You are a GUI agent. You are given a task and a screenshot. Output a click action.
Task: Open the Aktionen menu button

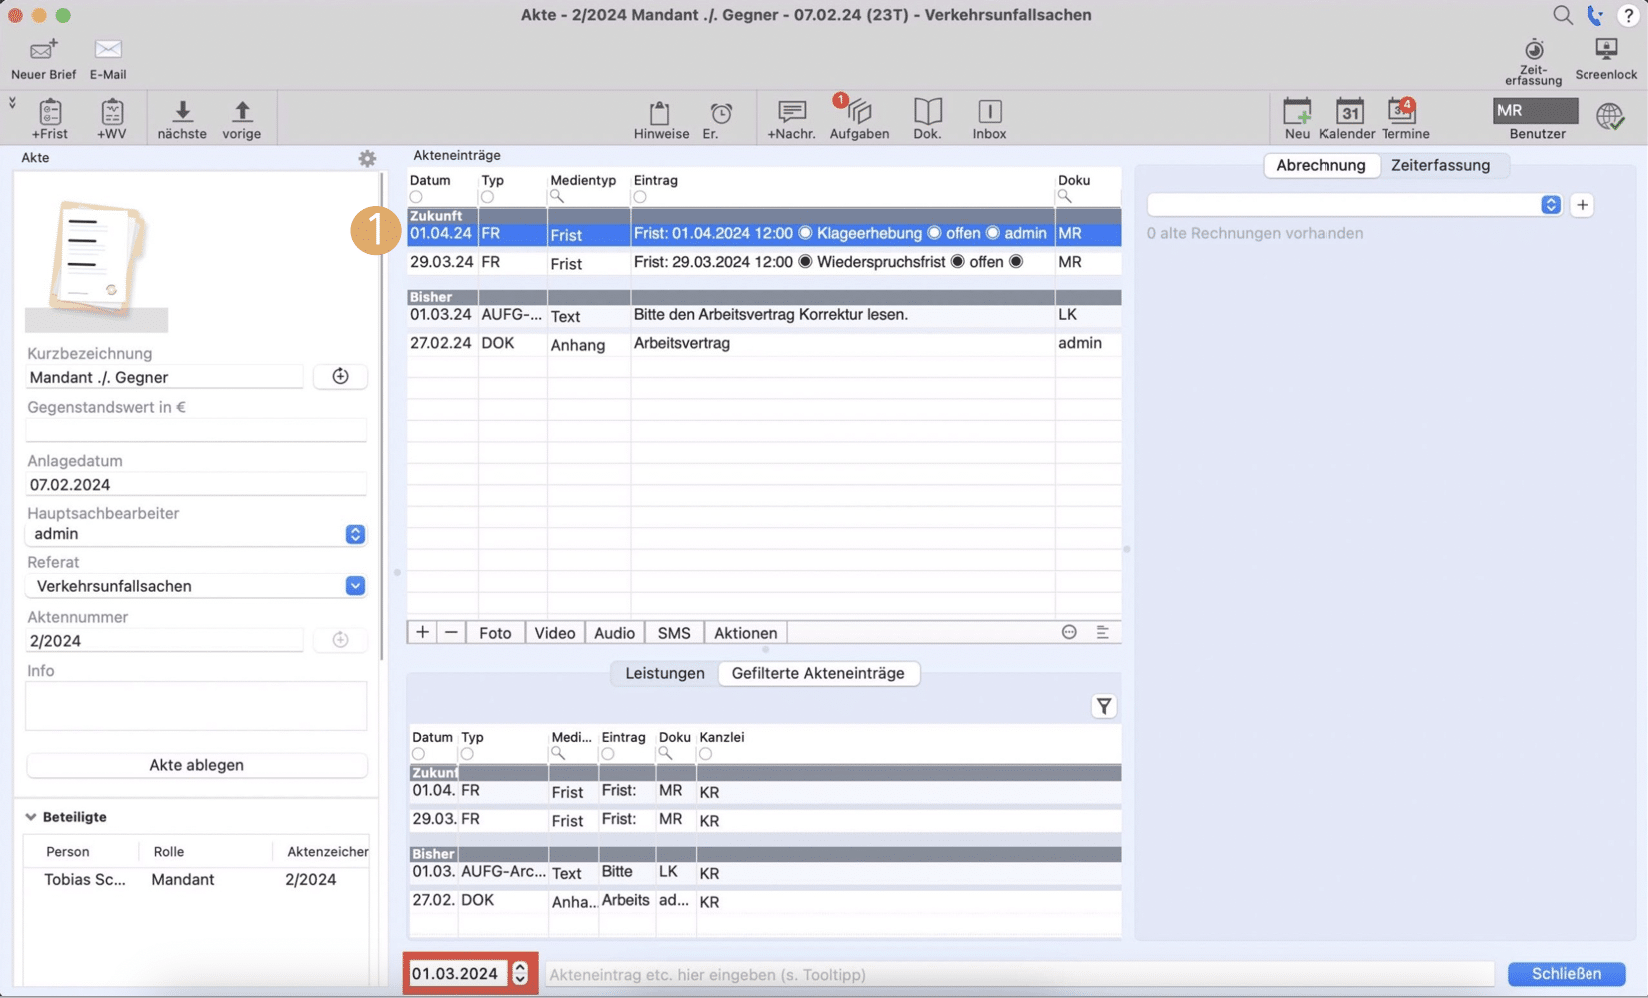click(x=745, y=633)
